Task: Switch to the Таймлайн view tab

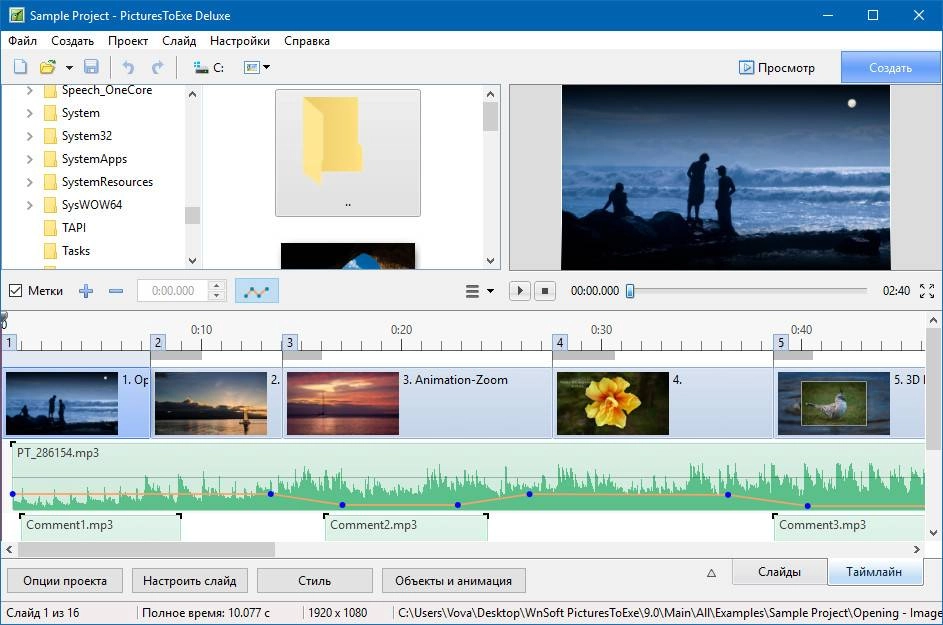Action: coord(874,571)
